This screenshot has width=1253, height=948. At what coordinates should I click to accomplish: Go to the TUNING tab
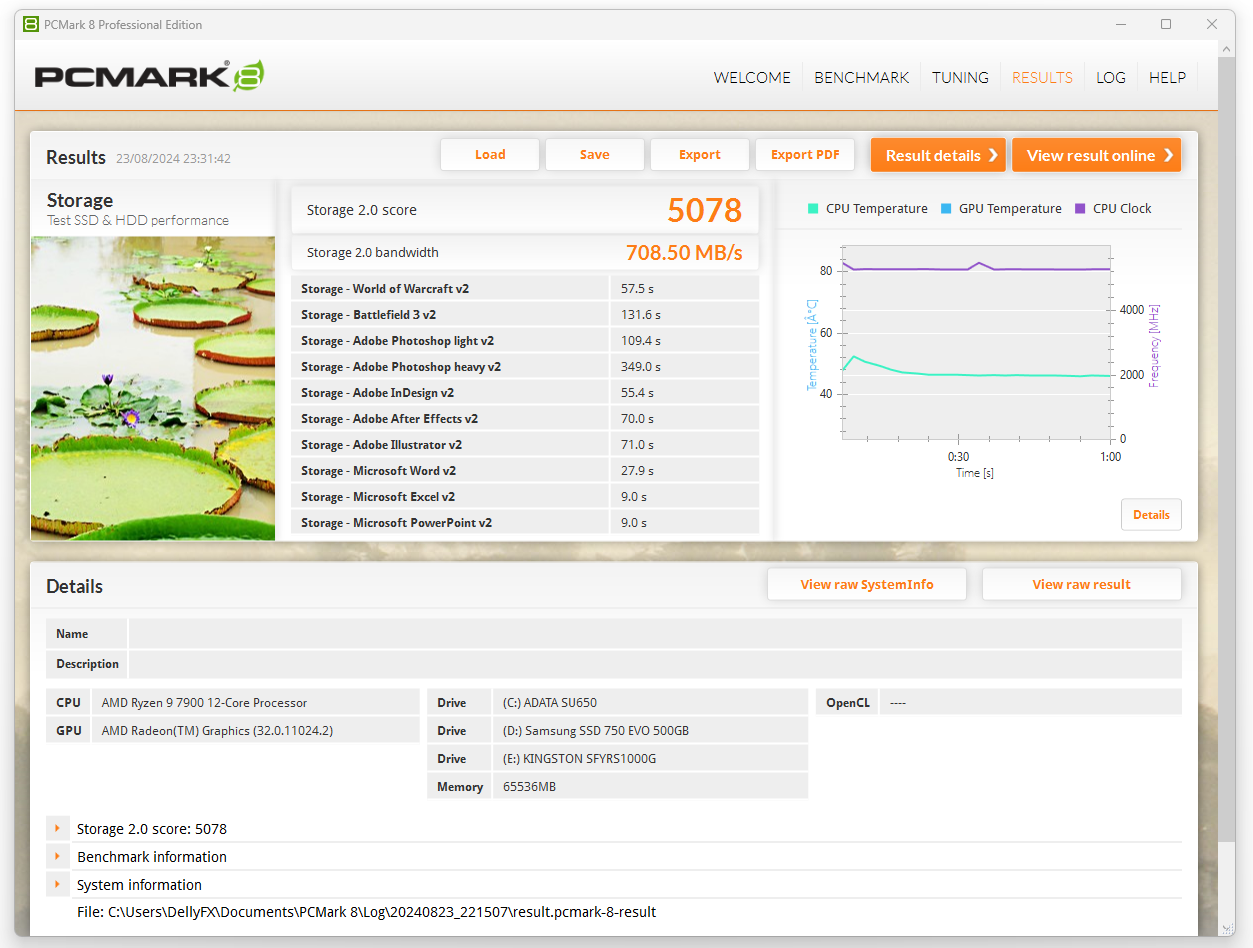(960, 77)
